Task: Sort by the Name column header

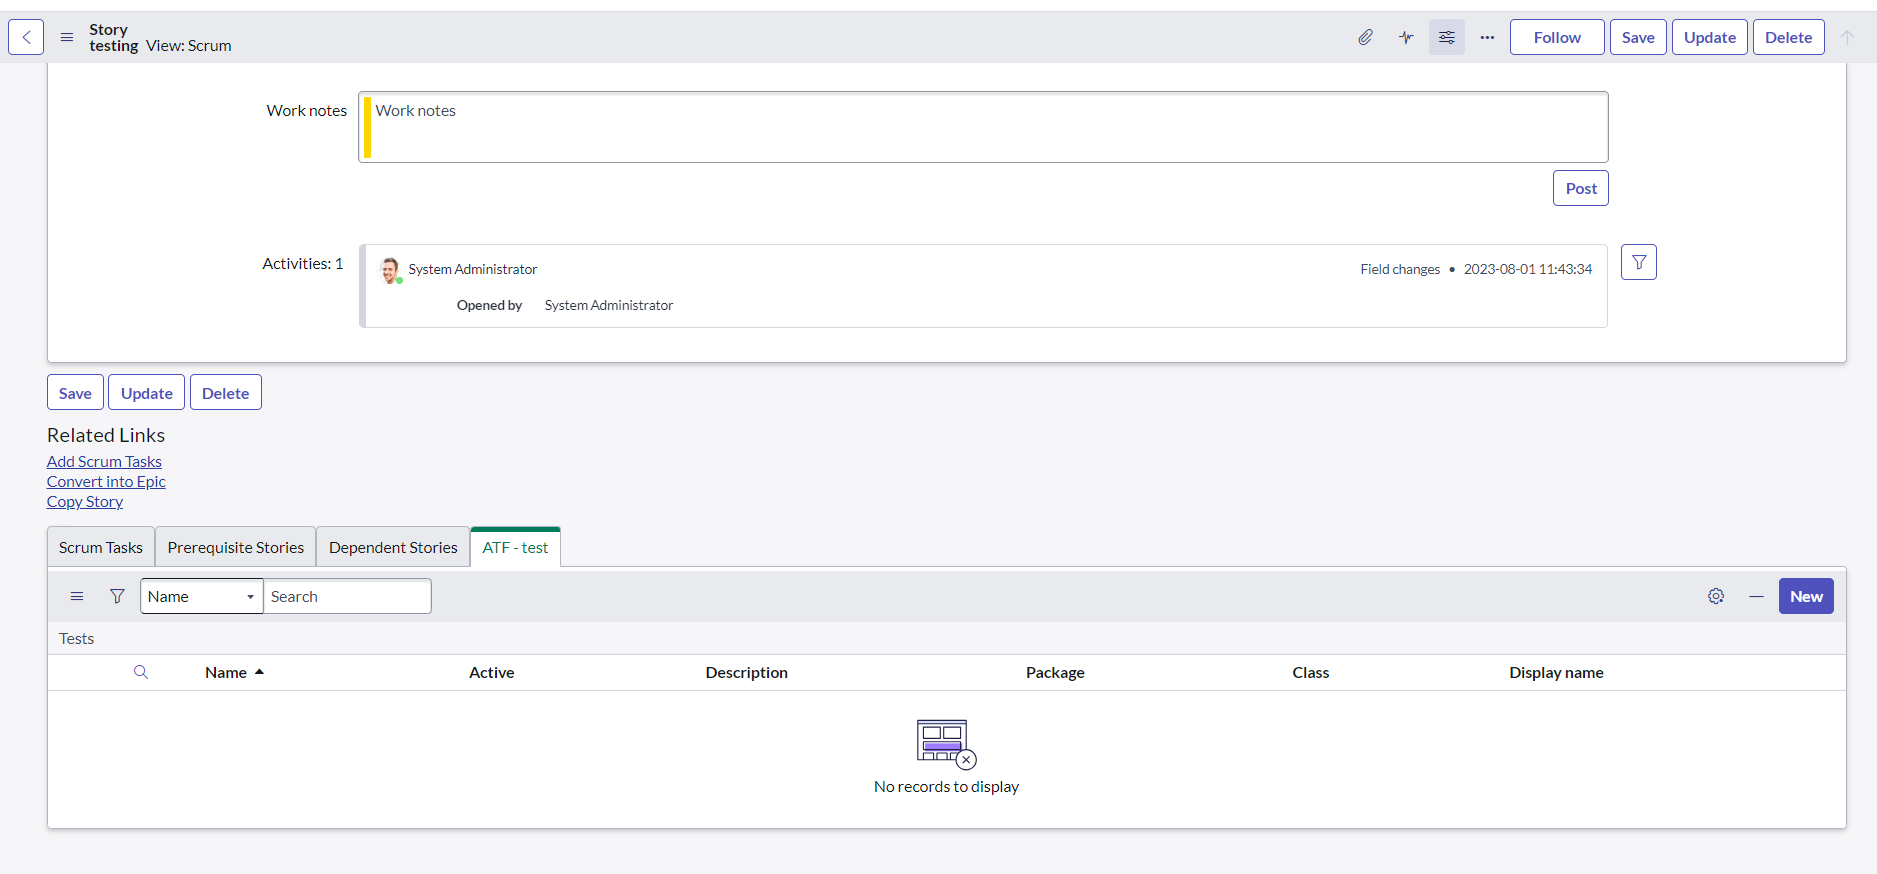Action: 226,672
